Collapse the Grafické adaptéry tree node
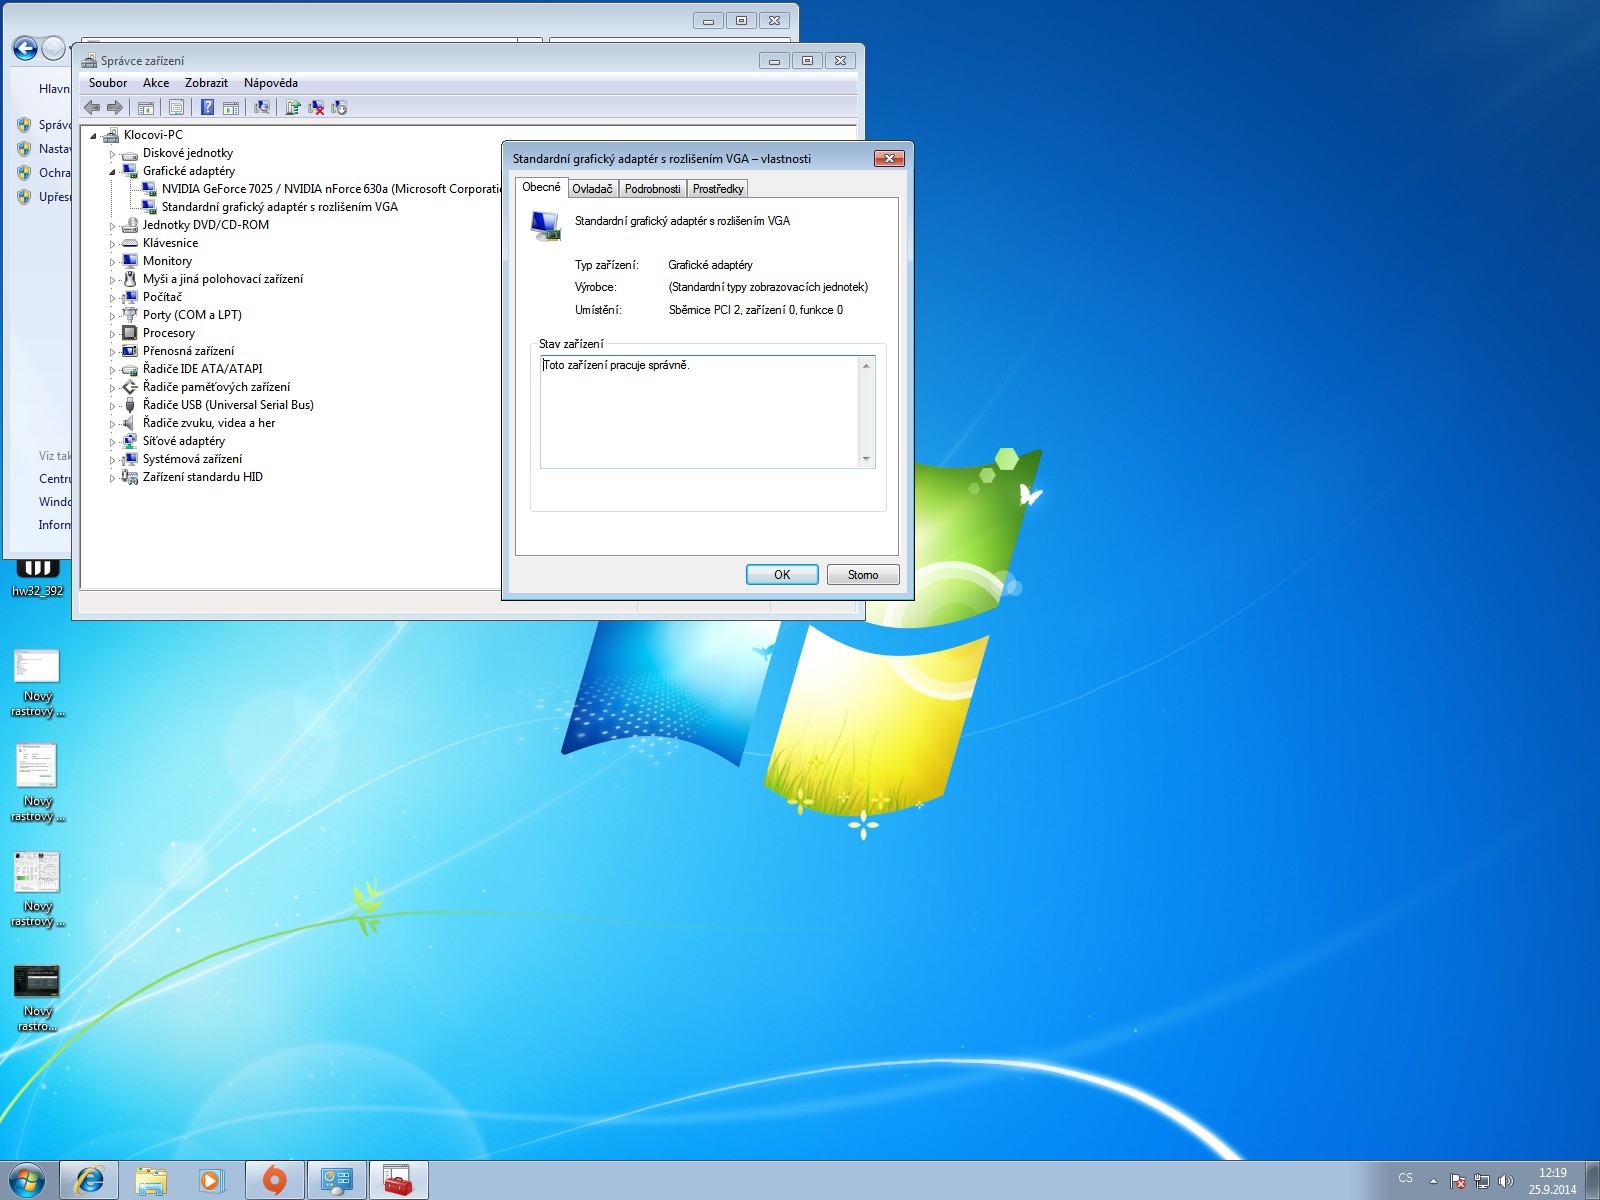The width and height of the screenshot is (1600, 1200). tap(113, 172)
